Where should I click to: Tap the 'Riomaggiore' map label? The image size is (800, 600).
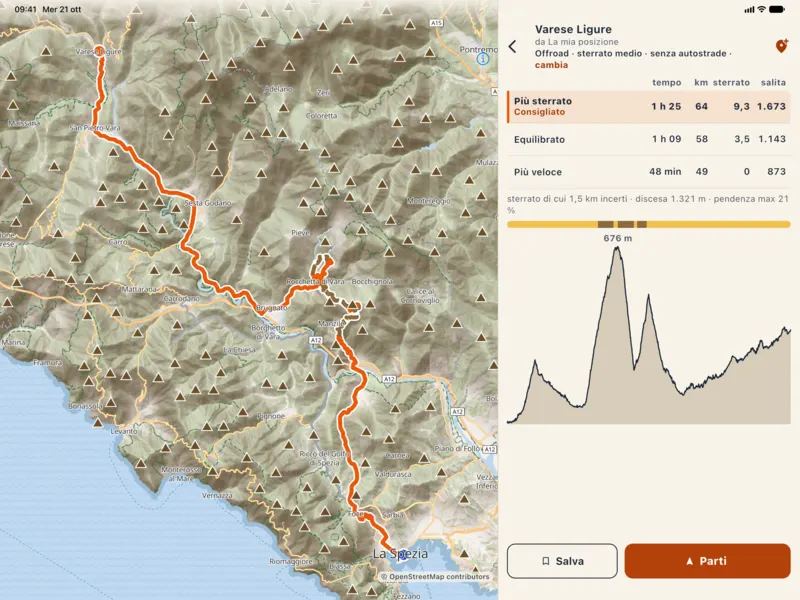(x=291, y=561)
